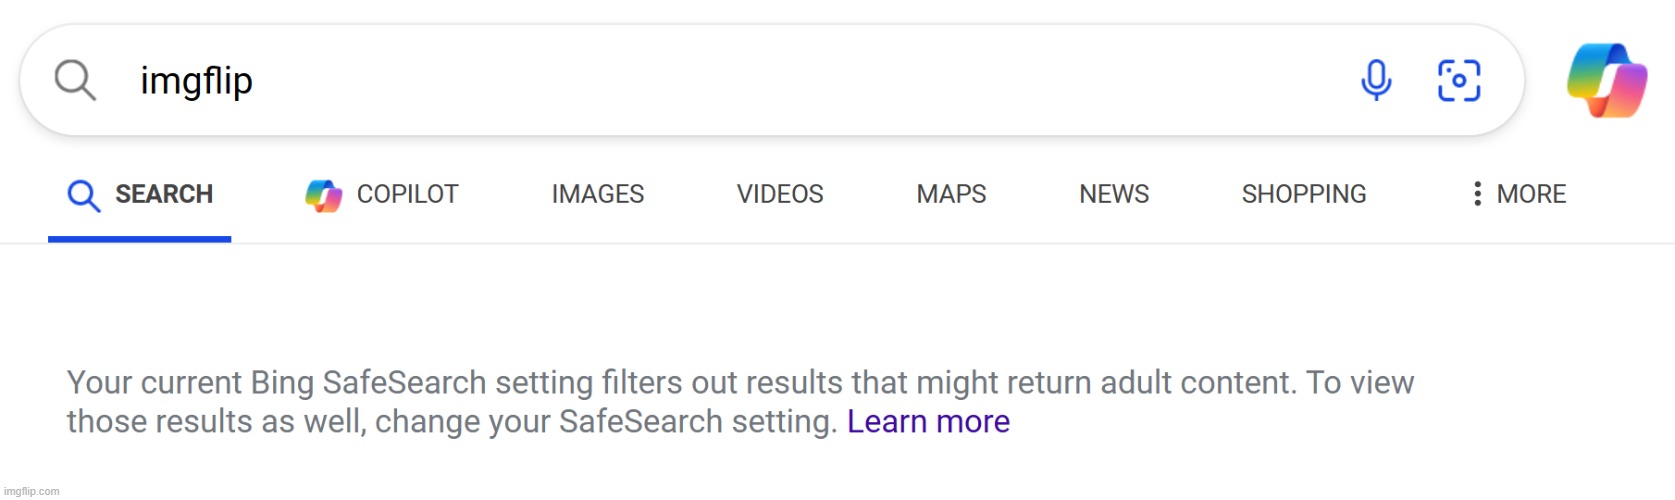Go to the MAPS tab
Screen dimensions: 1675x500
click(x=951, y=194)
